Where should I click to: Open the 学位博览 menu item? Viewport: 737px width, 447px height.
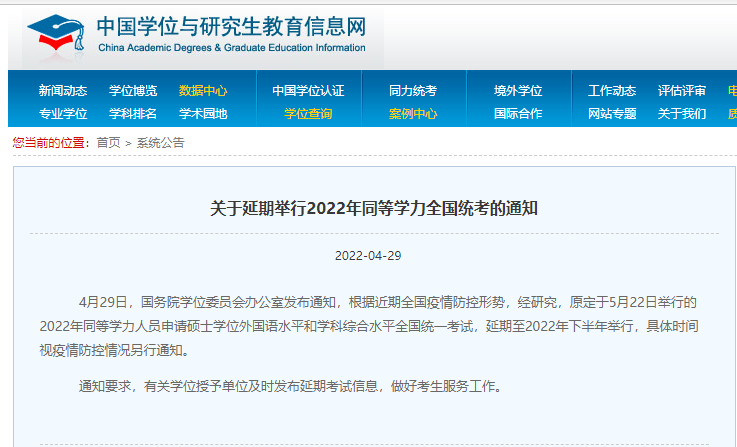point(133,91)
